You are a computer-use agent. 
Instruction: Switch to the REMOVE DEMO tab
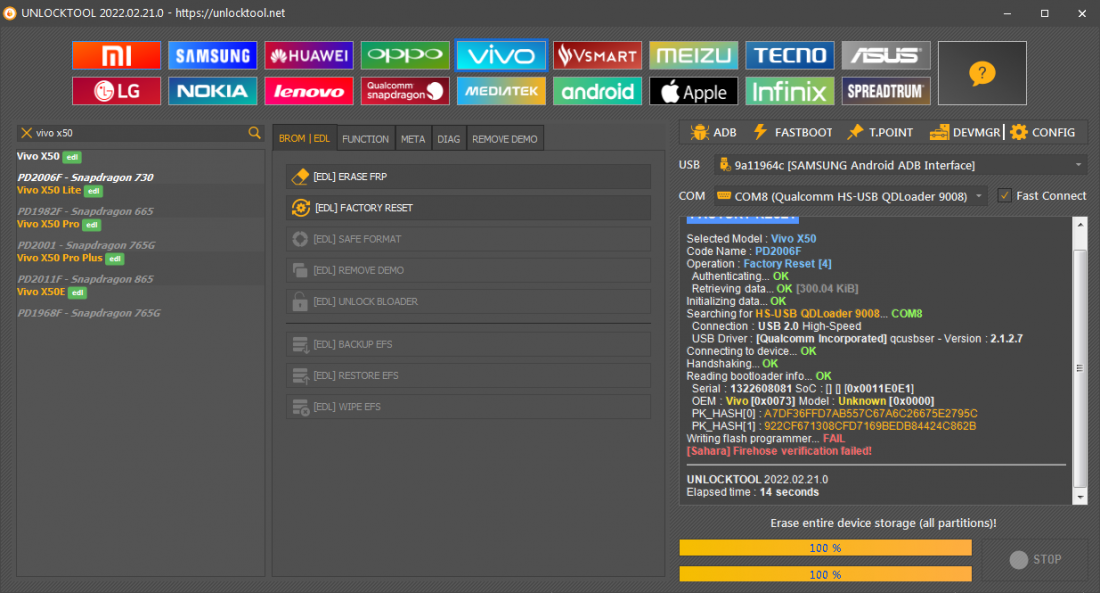(505, 139)
